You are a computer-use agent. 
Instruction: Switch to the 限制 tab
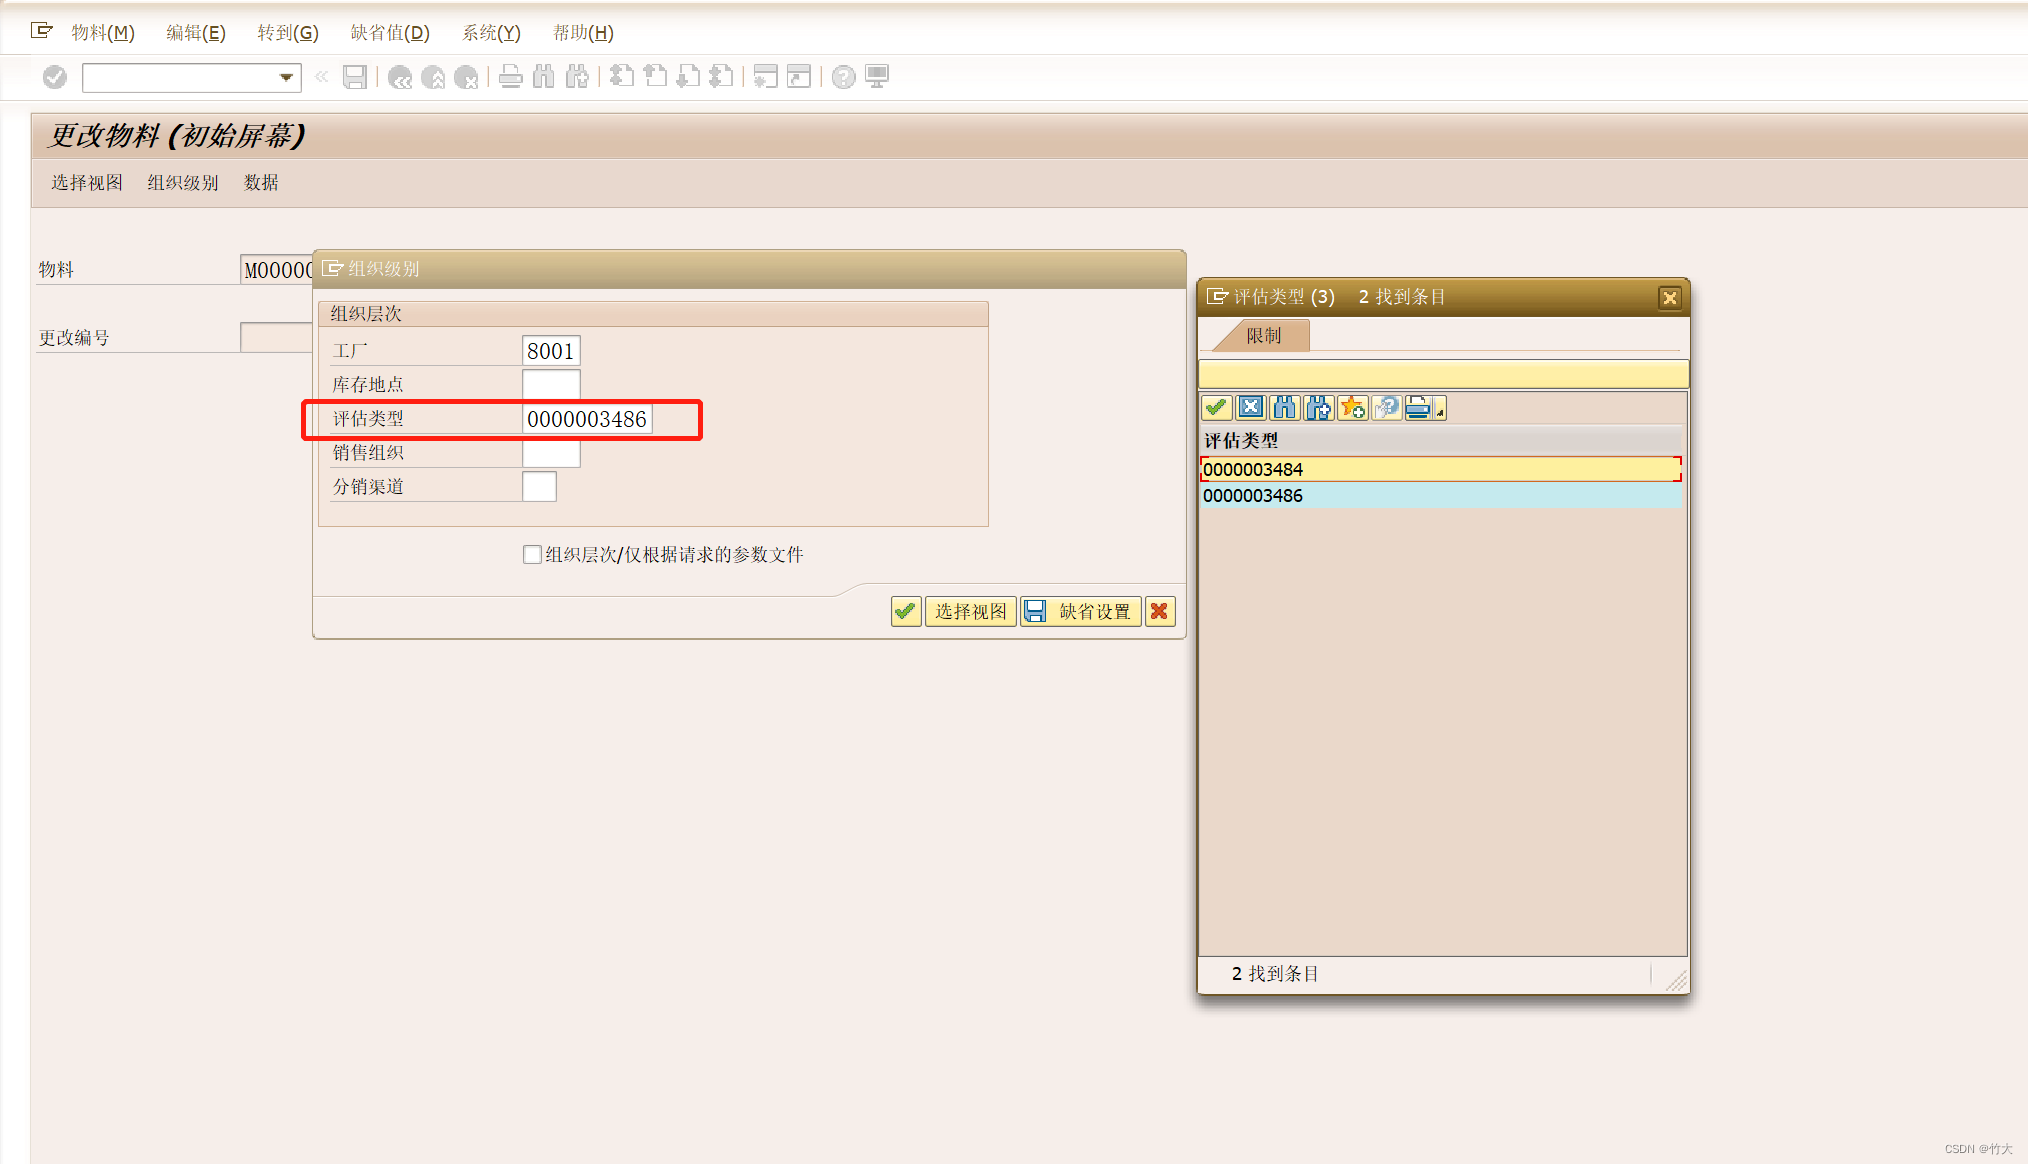point(1263,336)
